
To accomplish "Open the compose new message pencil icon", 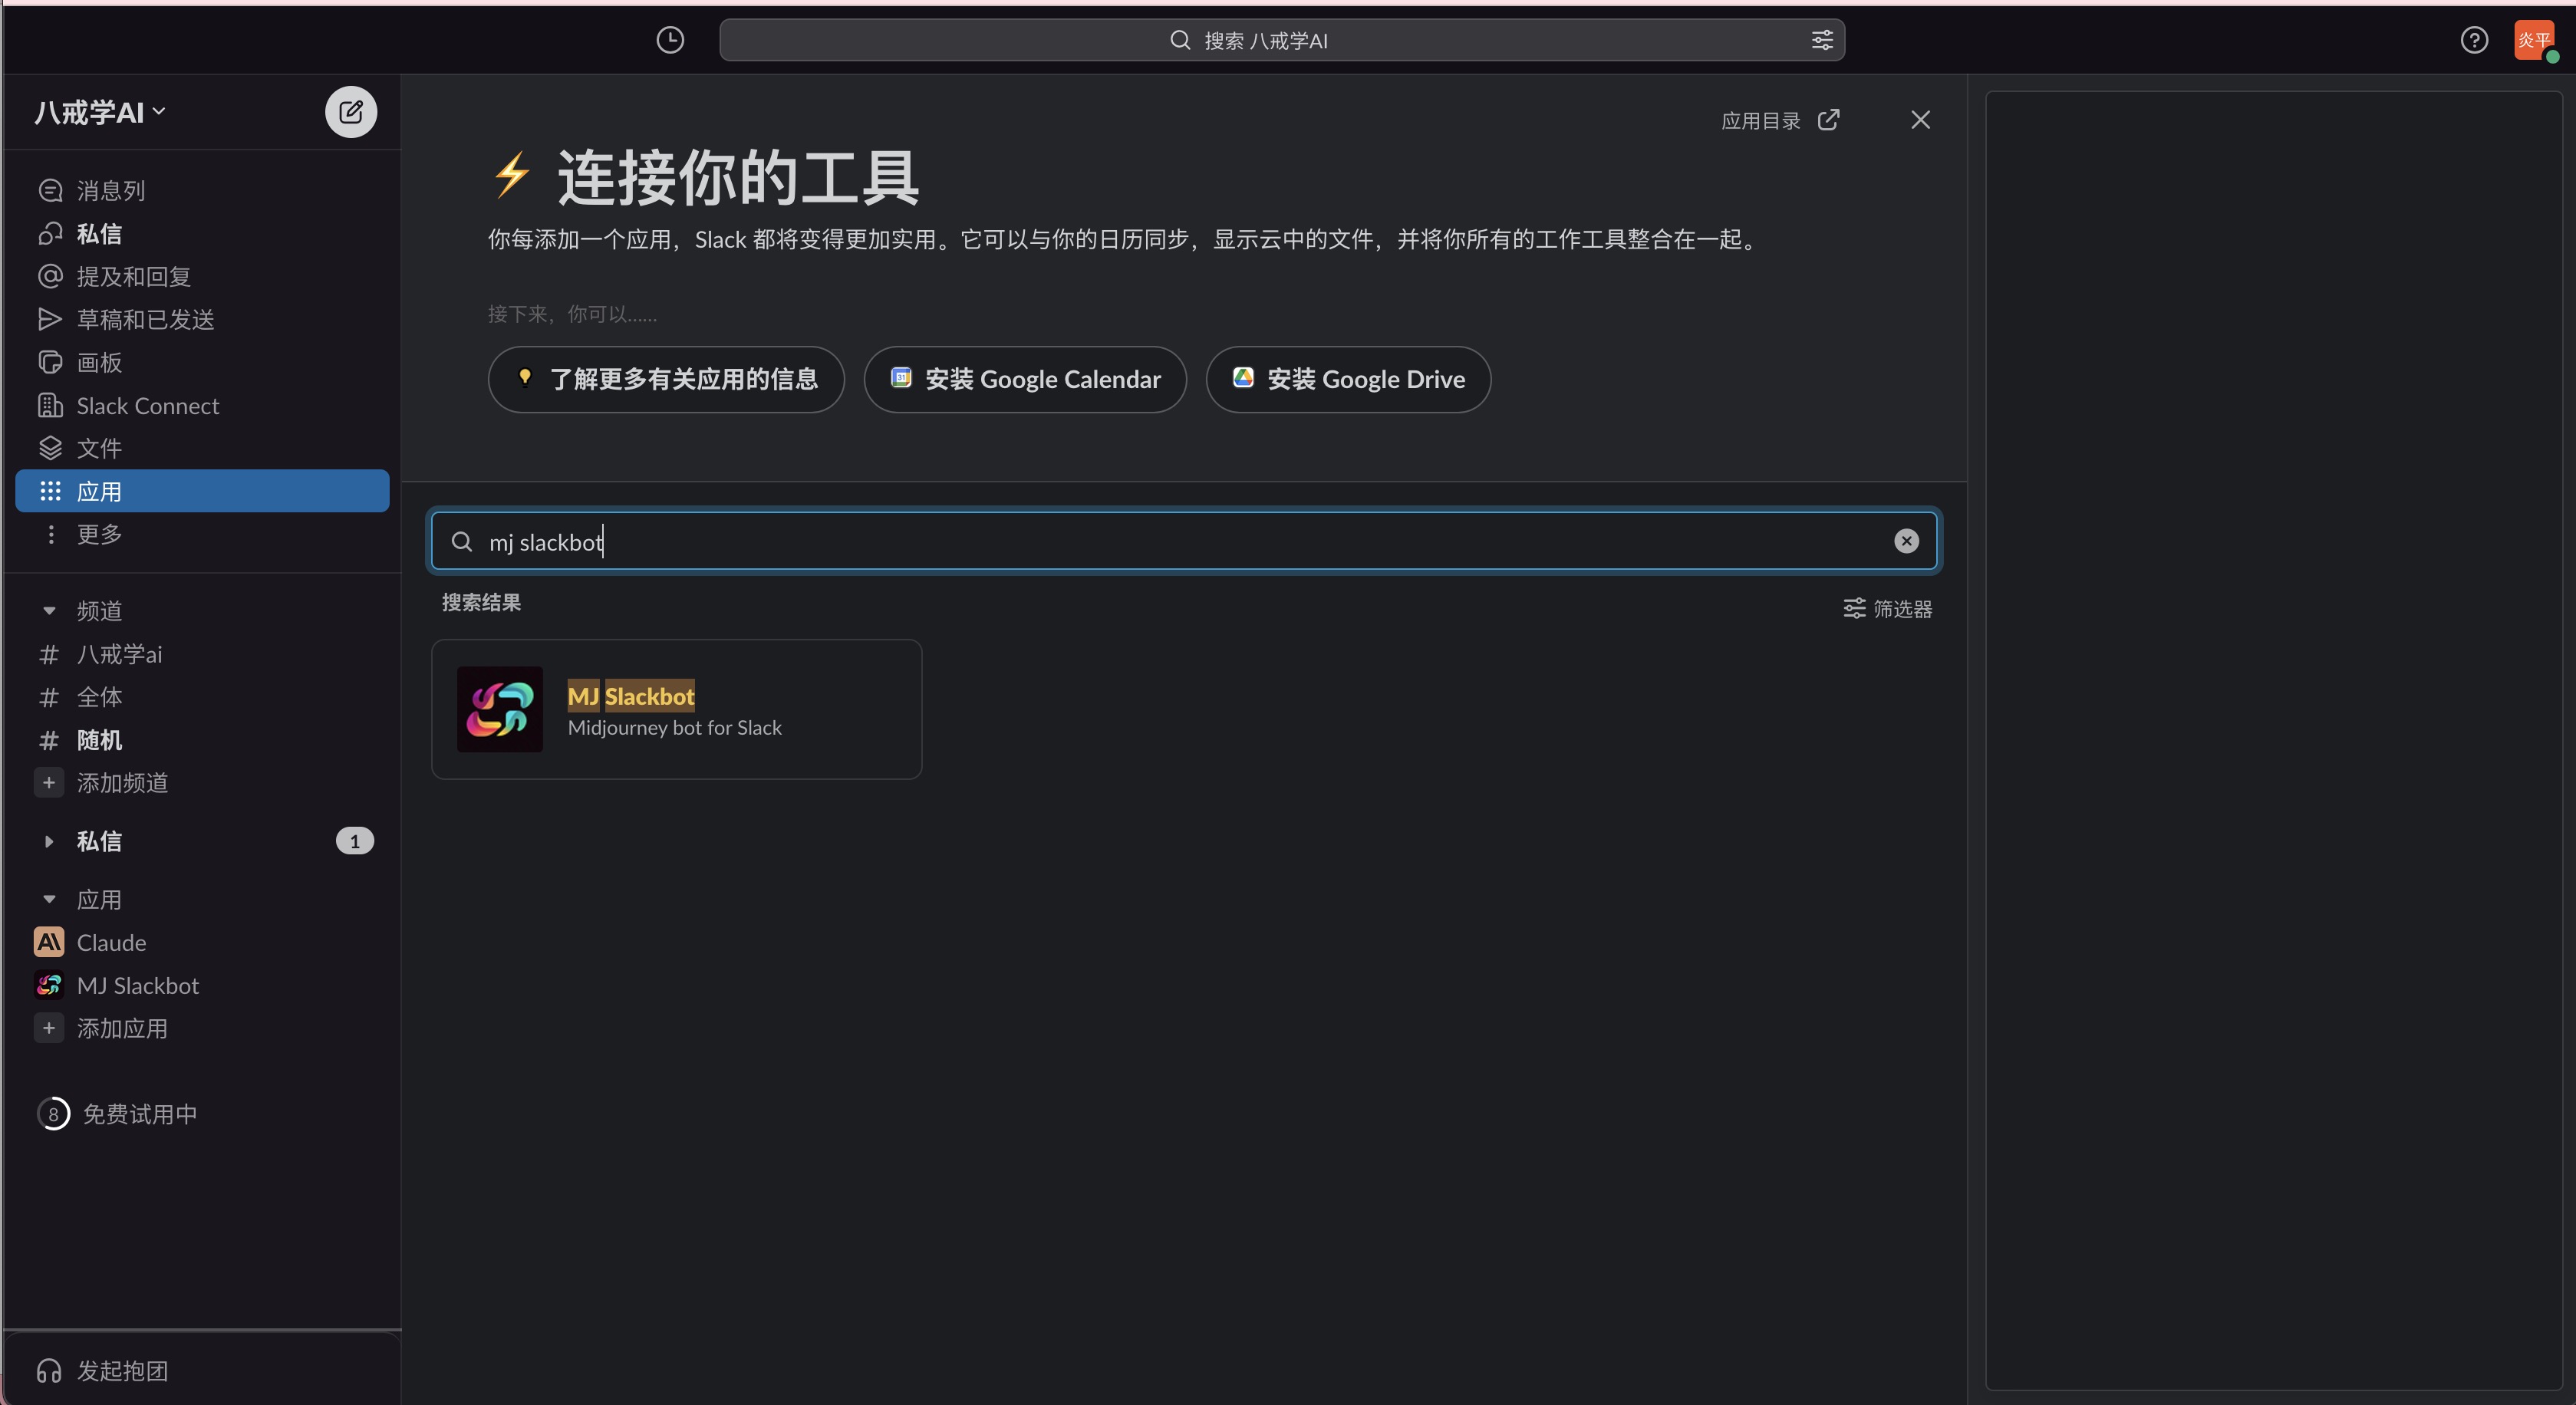I will tap(350, 112).
